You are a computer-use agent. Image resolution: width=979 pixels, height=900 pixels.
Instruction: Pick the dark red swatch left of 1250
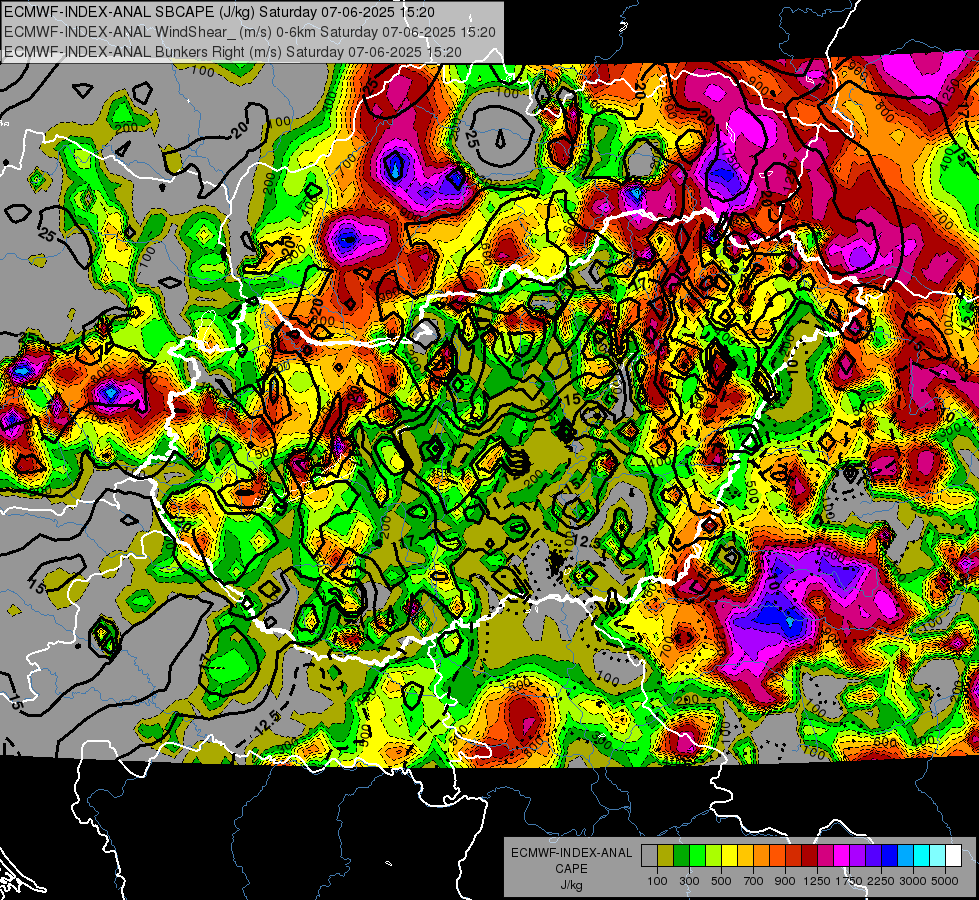point(810,856)
